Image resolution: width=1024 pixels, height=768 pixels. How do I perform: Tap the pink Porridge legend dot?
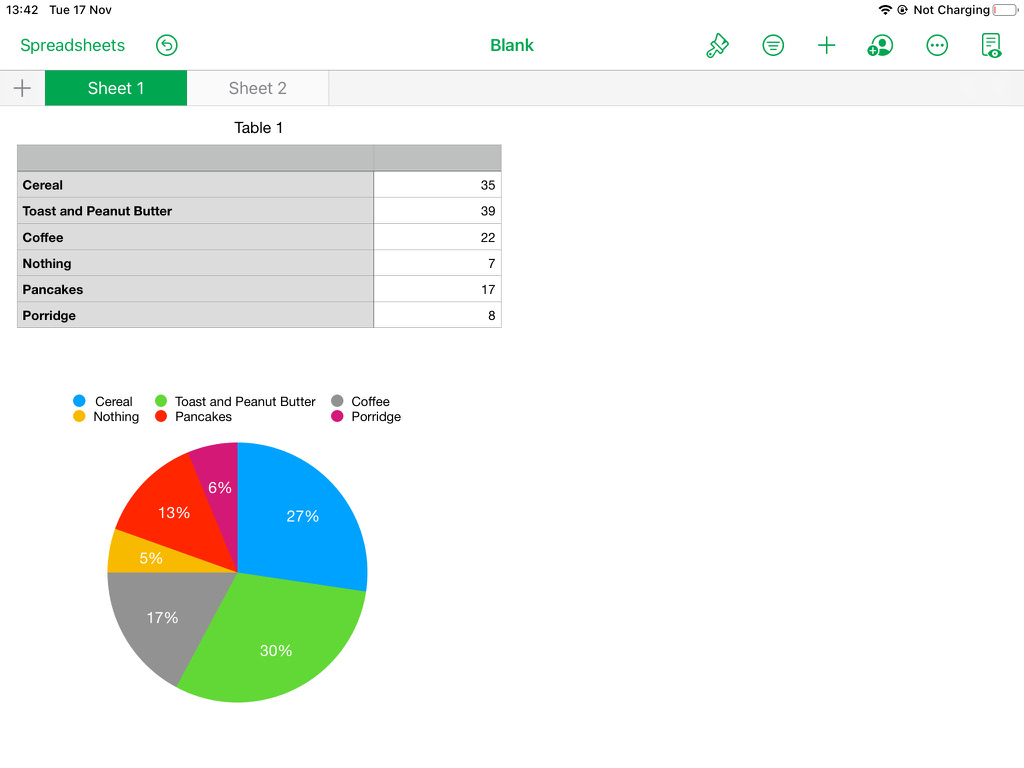pos(337,416)
